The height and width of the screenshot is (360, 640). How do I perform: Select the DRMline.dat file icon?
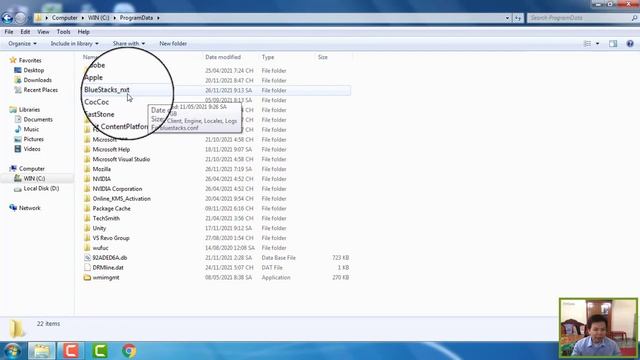click(87, 268)
